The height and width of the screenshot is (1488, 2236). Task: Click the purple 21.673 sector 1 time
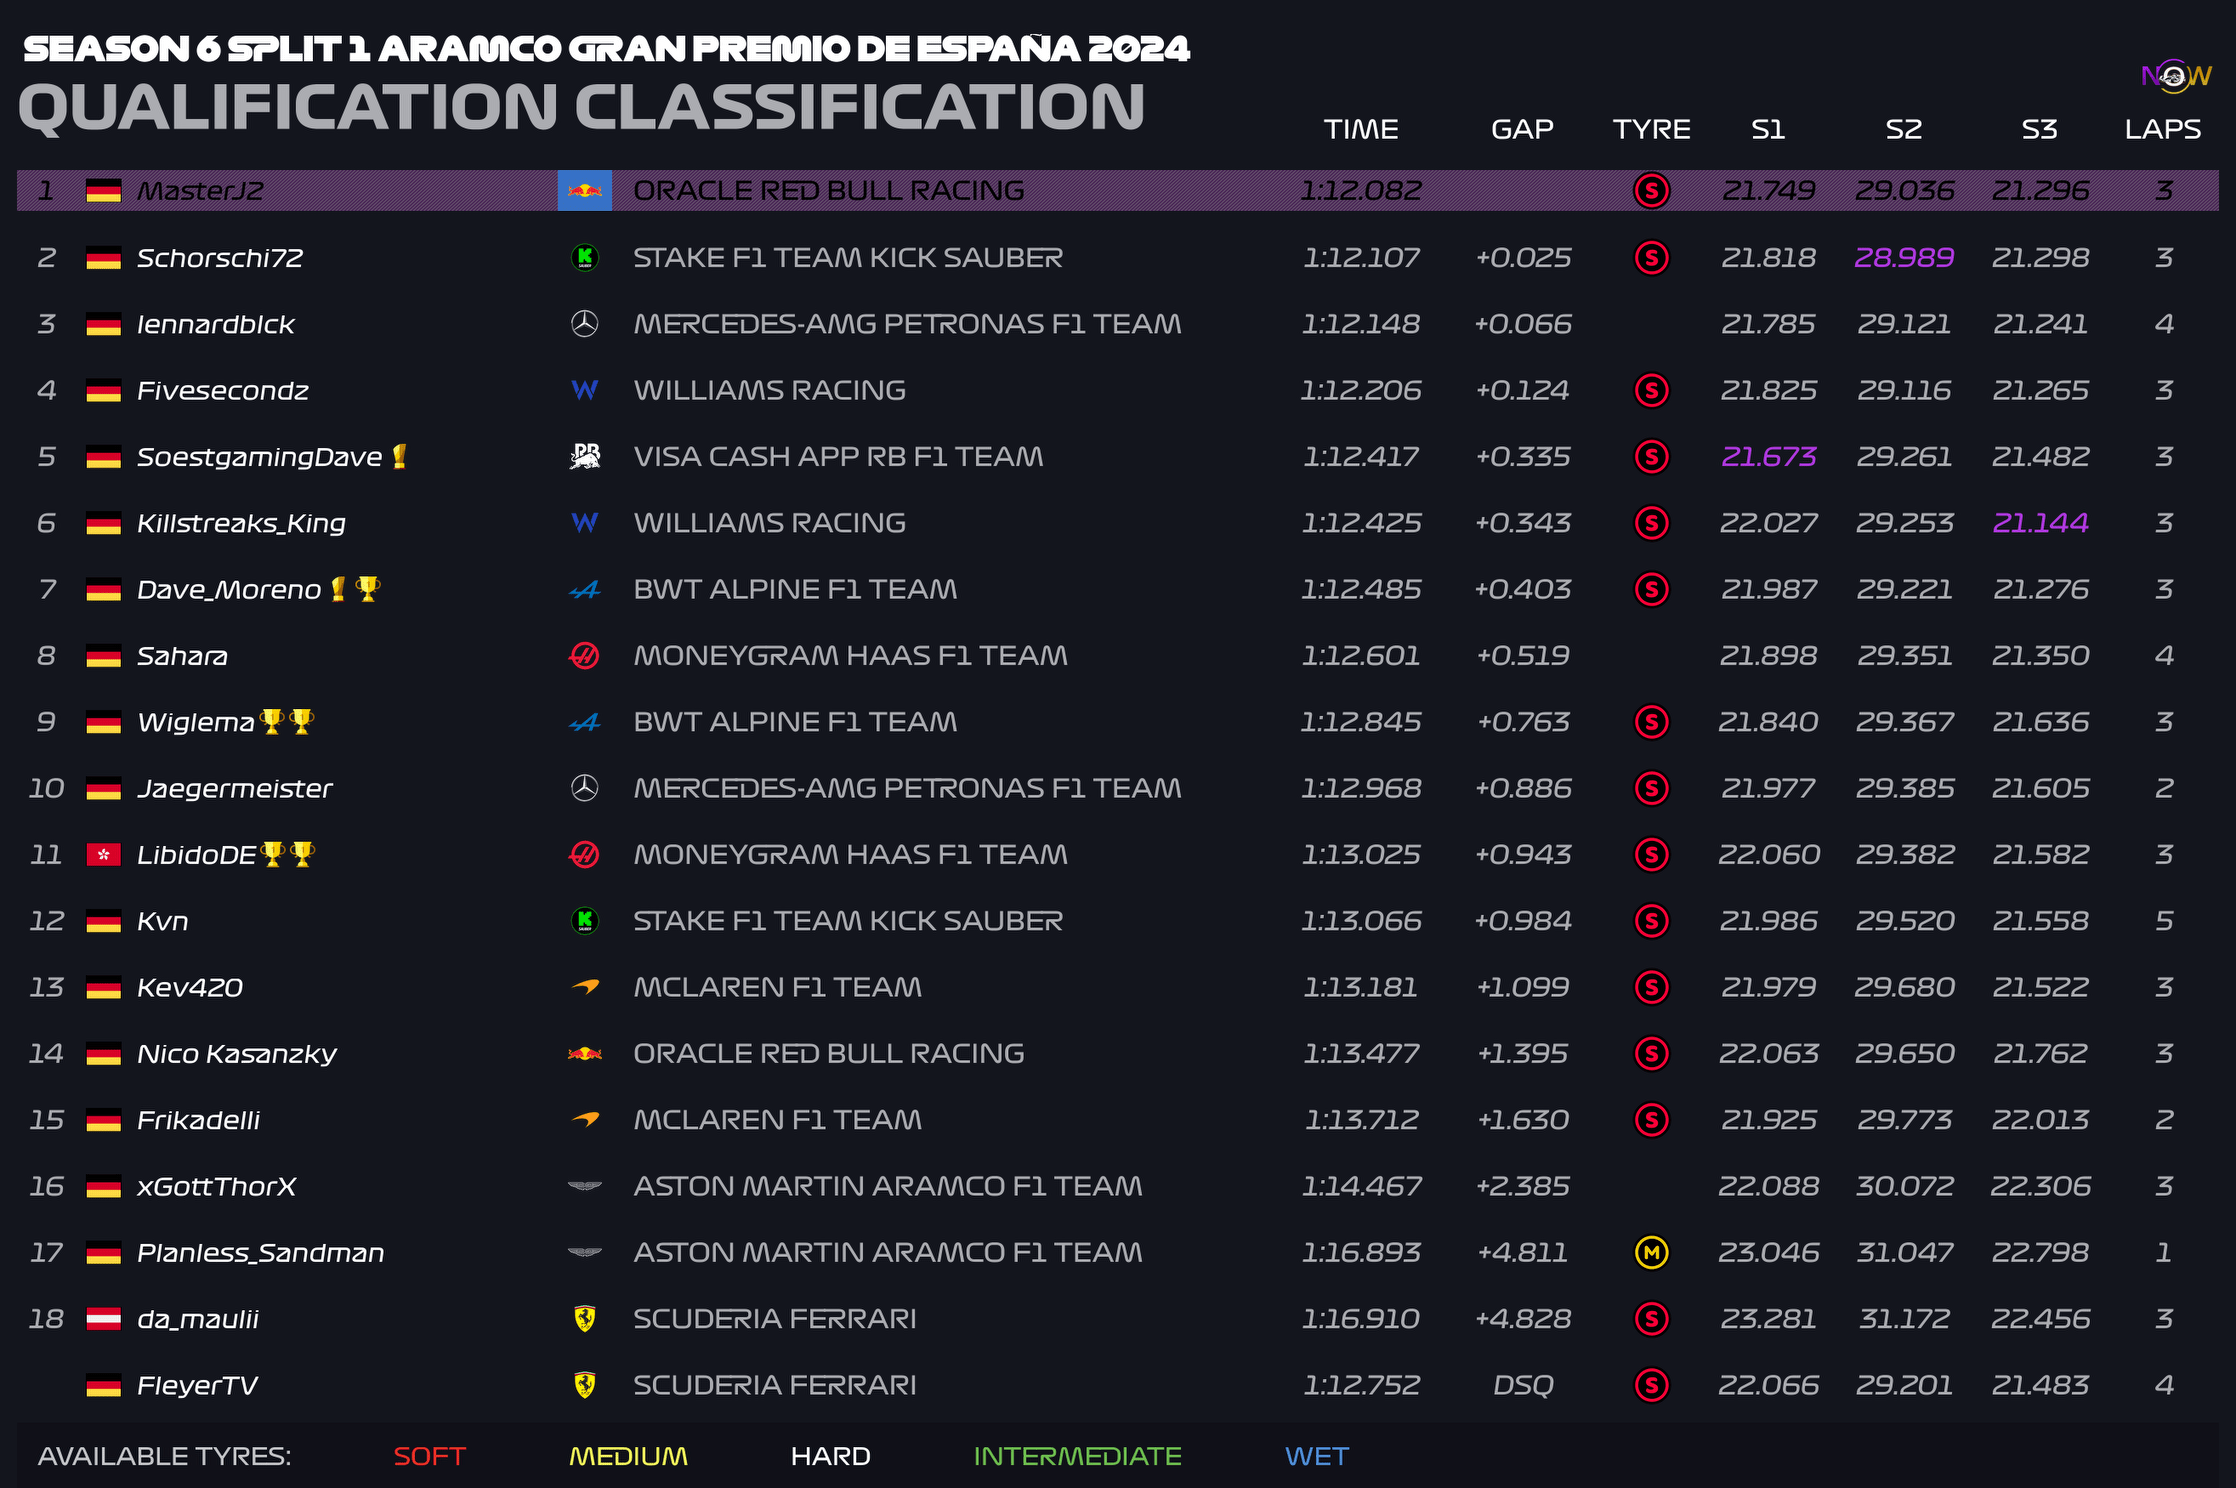(x=1768, y=456)
